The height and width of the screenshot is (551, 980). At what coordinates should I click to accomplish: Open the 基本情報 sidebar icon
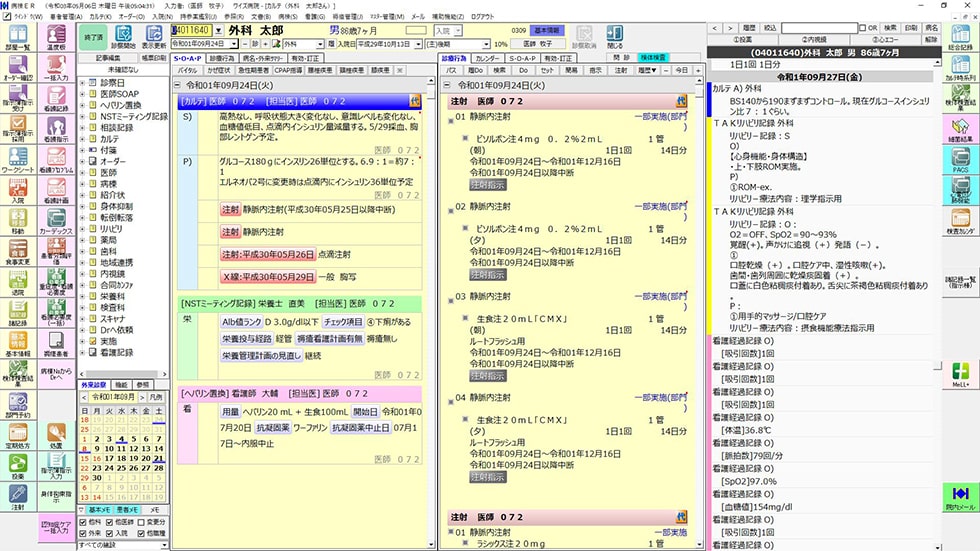[x=18, y=343]
